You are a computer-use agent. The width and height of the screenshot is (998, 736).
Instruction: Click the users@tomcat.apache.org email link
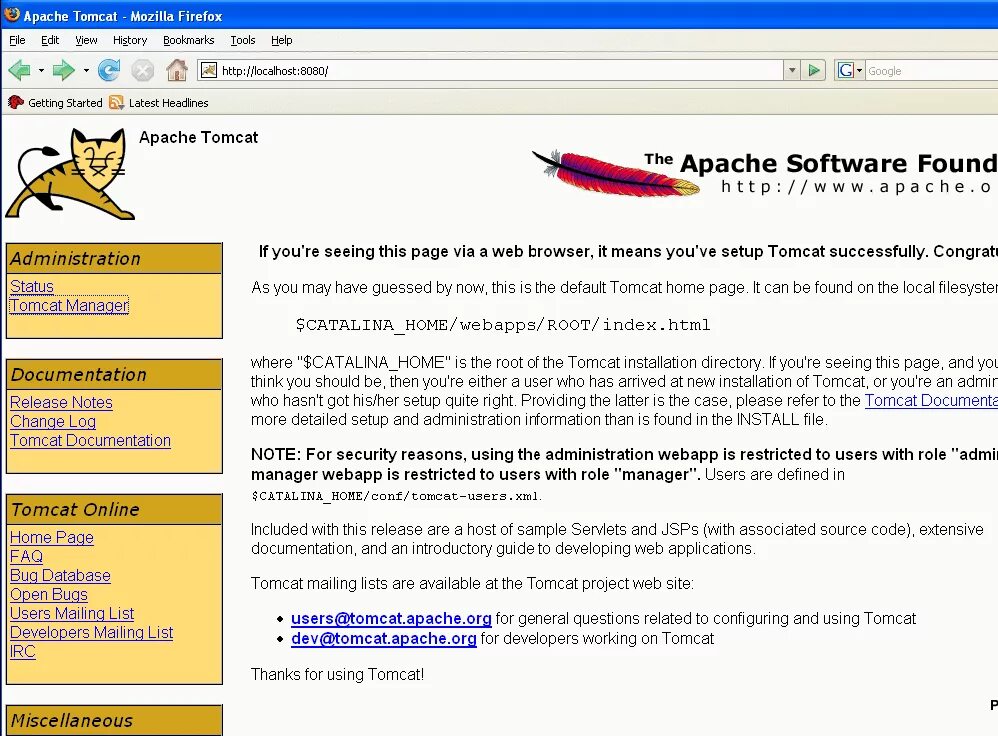point(391,618)
